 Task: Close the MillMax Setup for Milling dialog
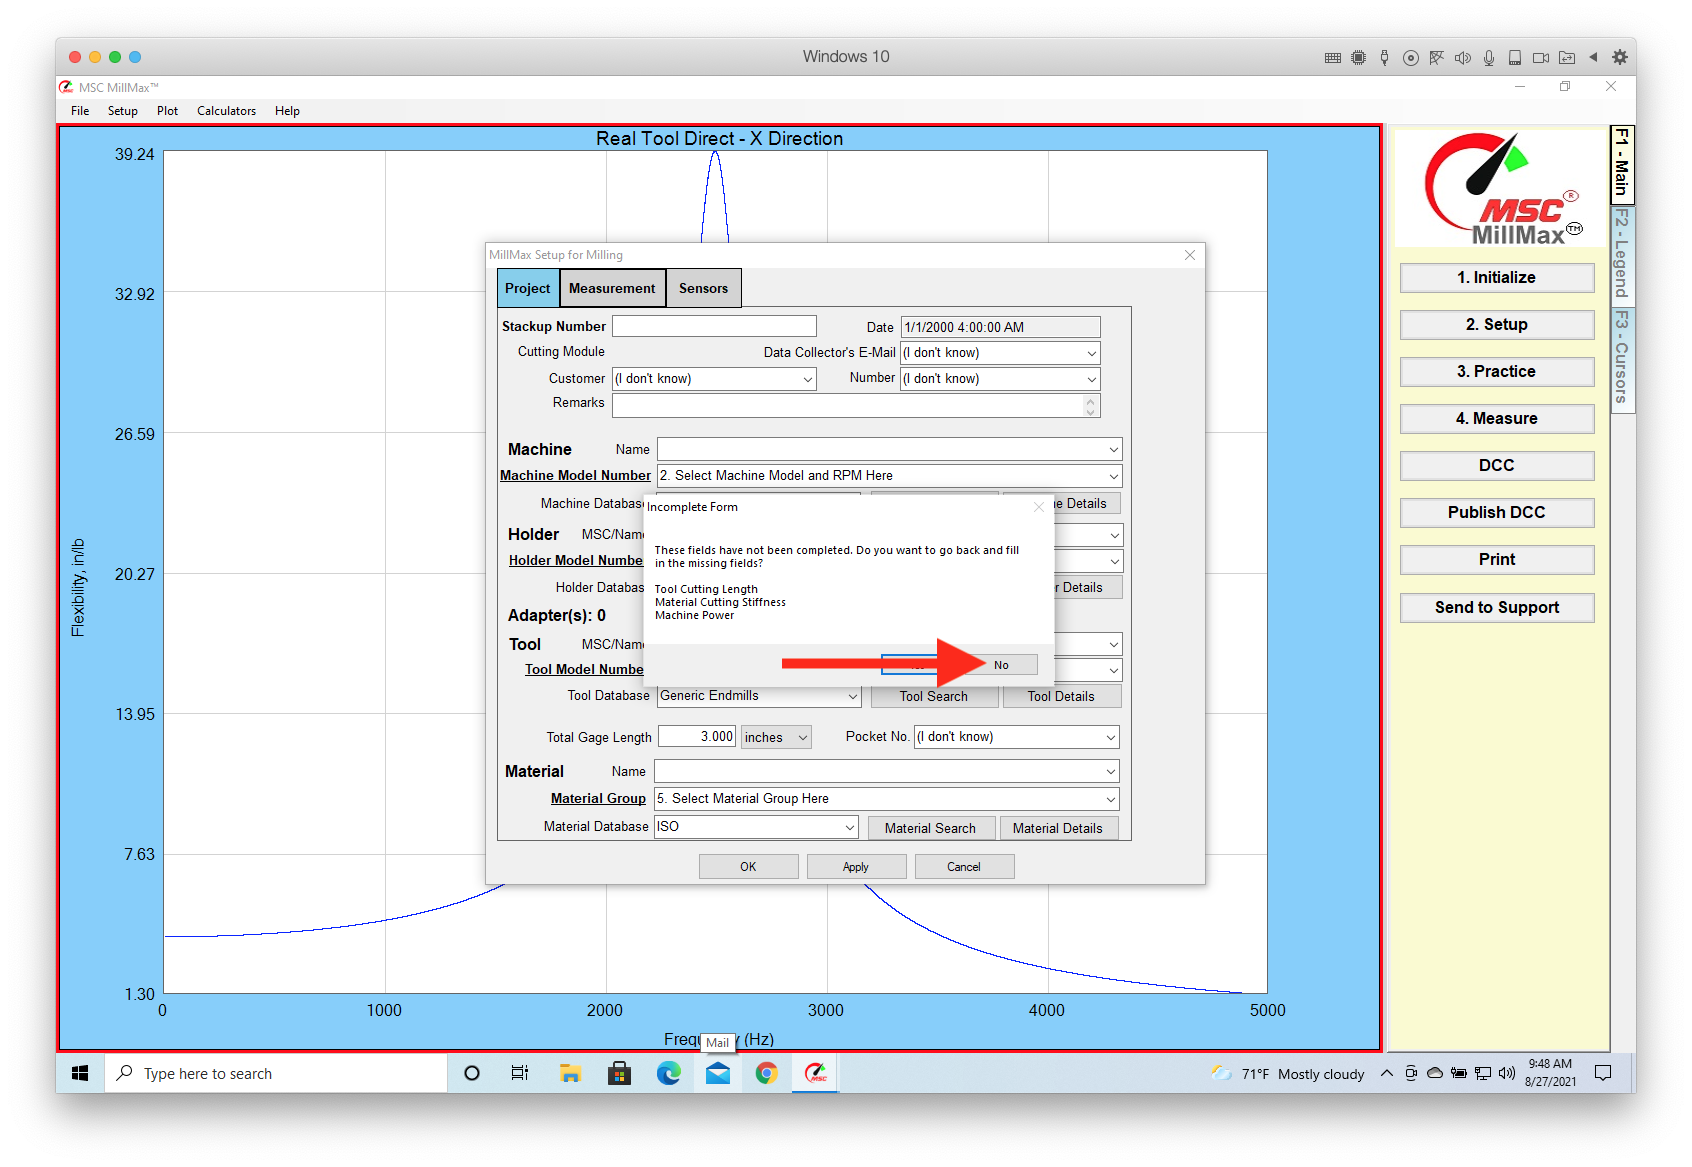1190,255
